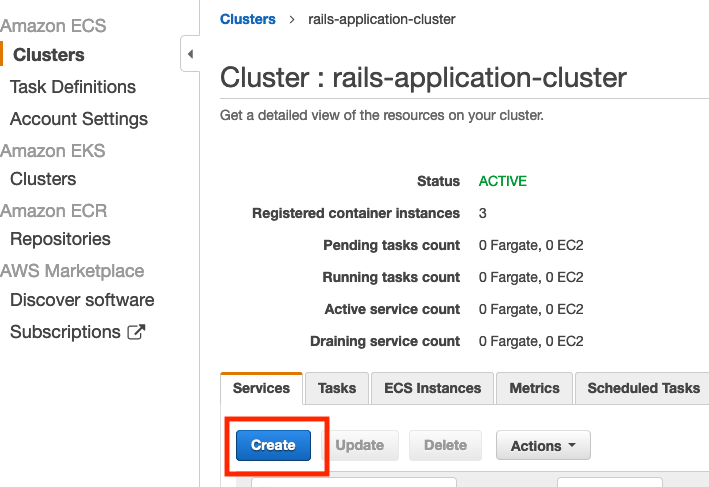Click the Amazon ECS section header

(53, 26)
